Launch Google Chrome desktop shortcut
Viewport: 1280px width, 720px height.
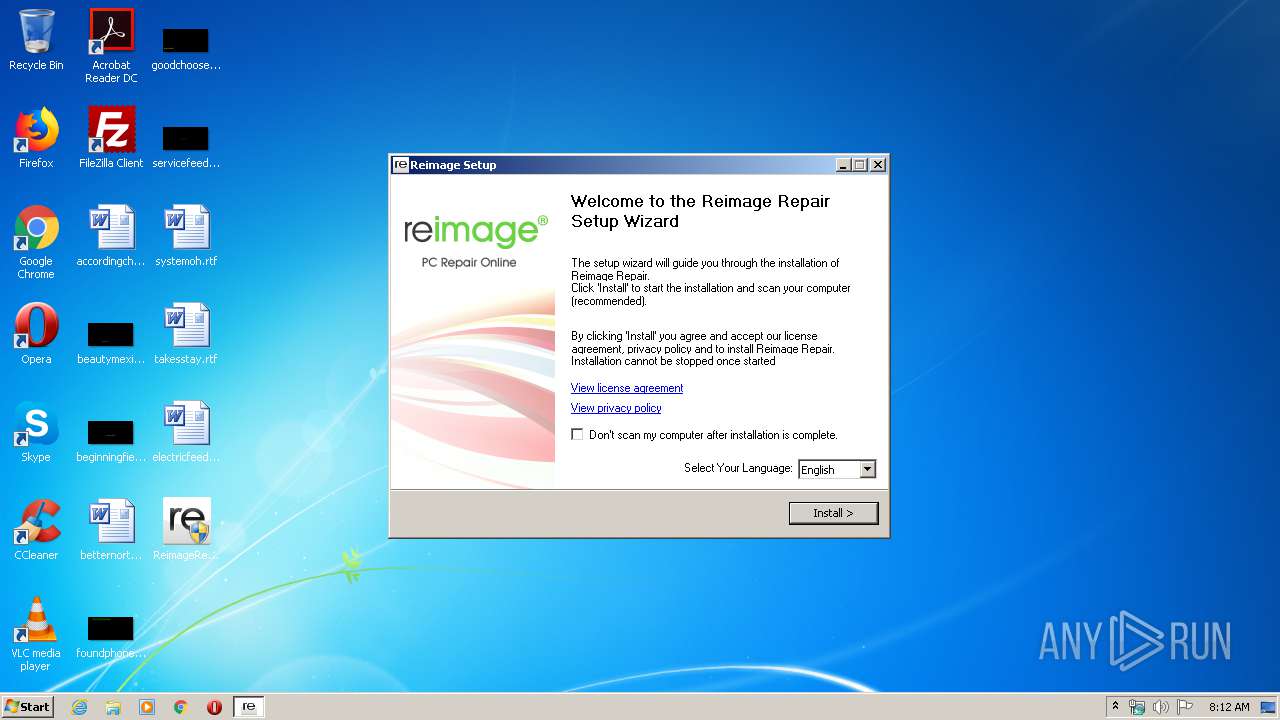pyautogui.click(x=36, y=243)
